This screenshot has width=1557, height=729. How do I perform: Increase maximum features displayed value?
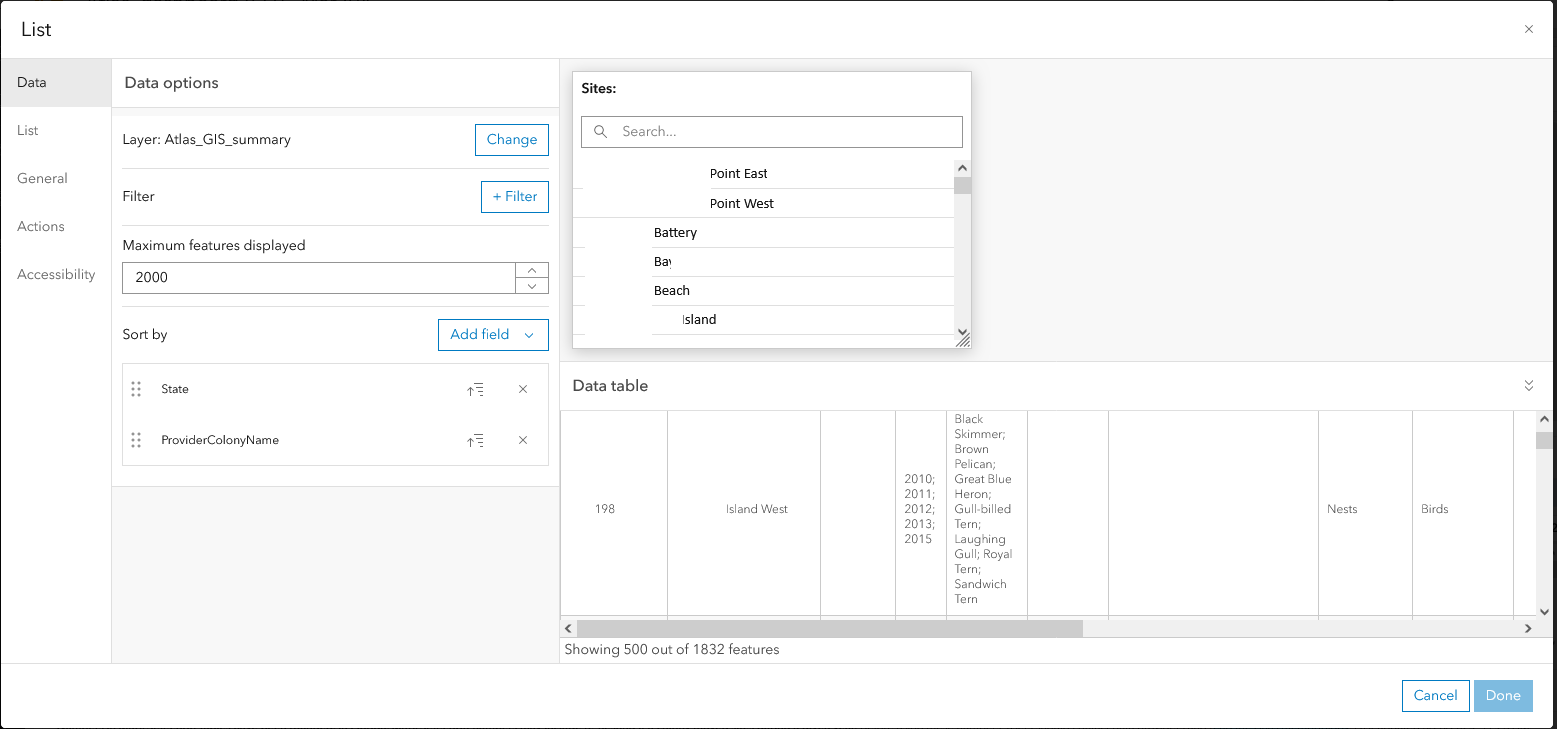(x=532, y=270)
